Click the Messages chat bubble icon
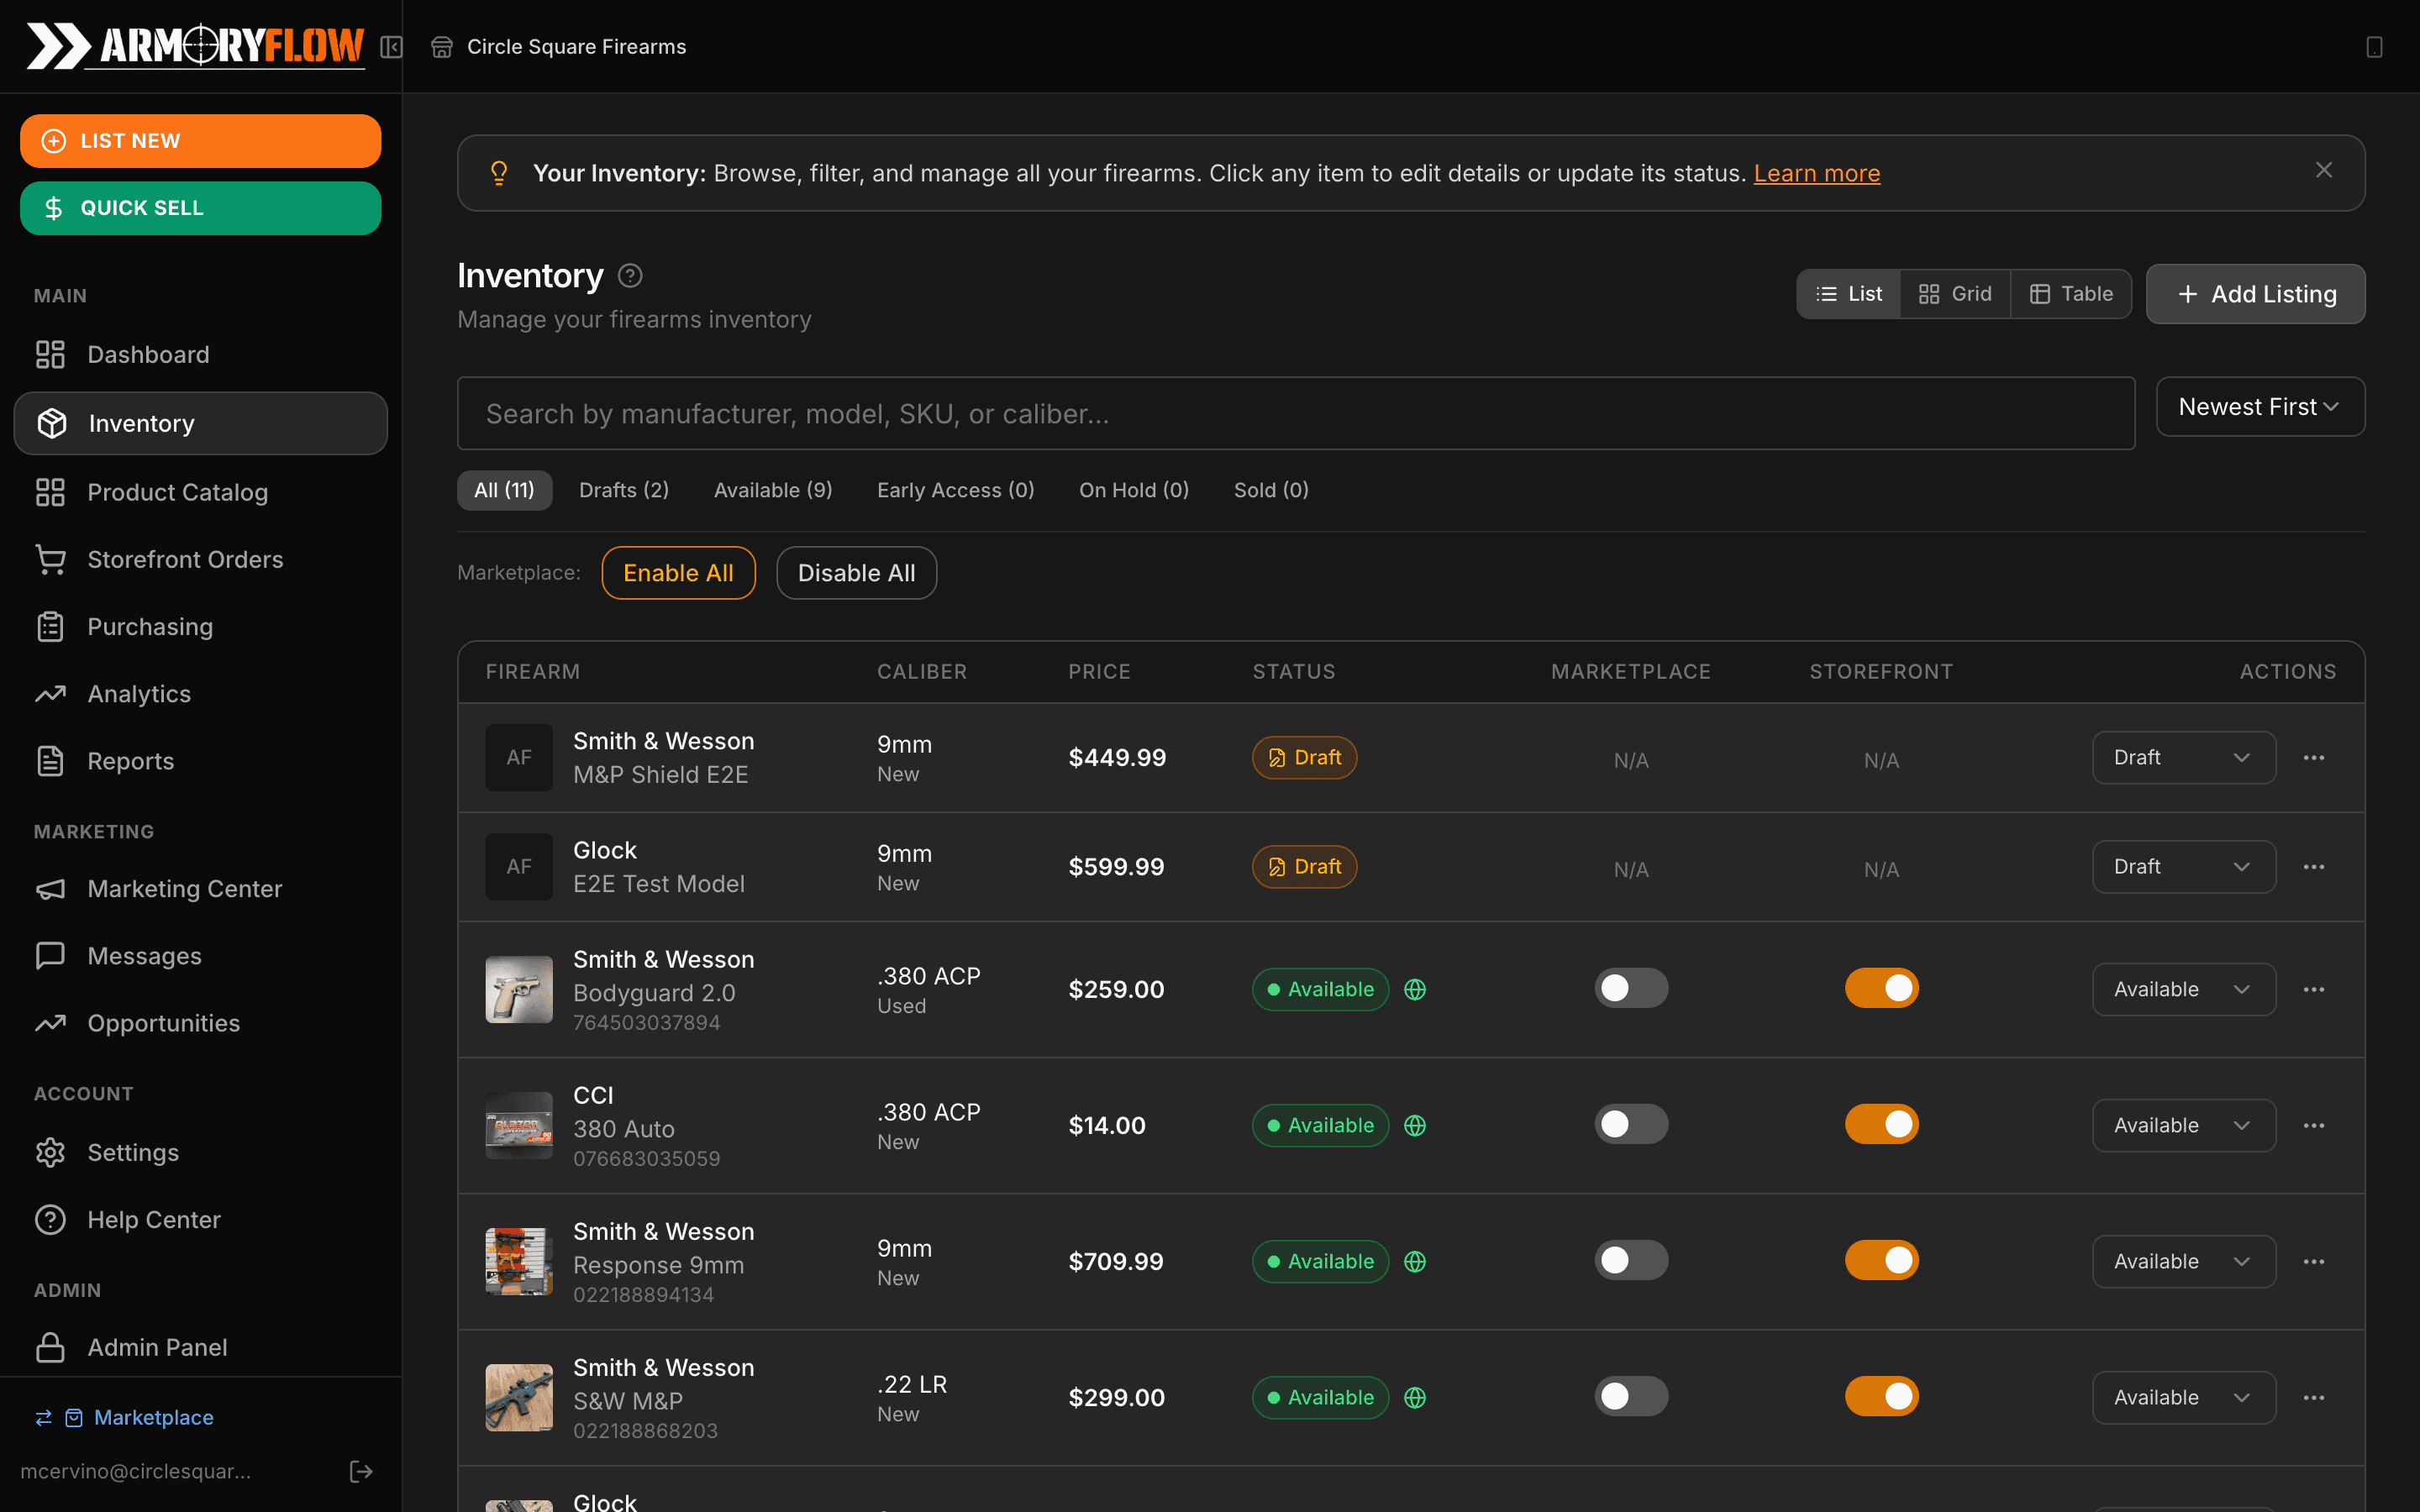This screenshot has width=2420, height=1512. (x=51, y=955)
